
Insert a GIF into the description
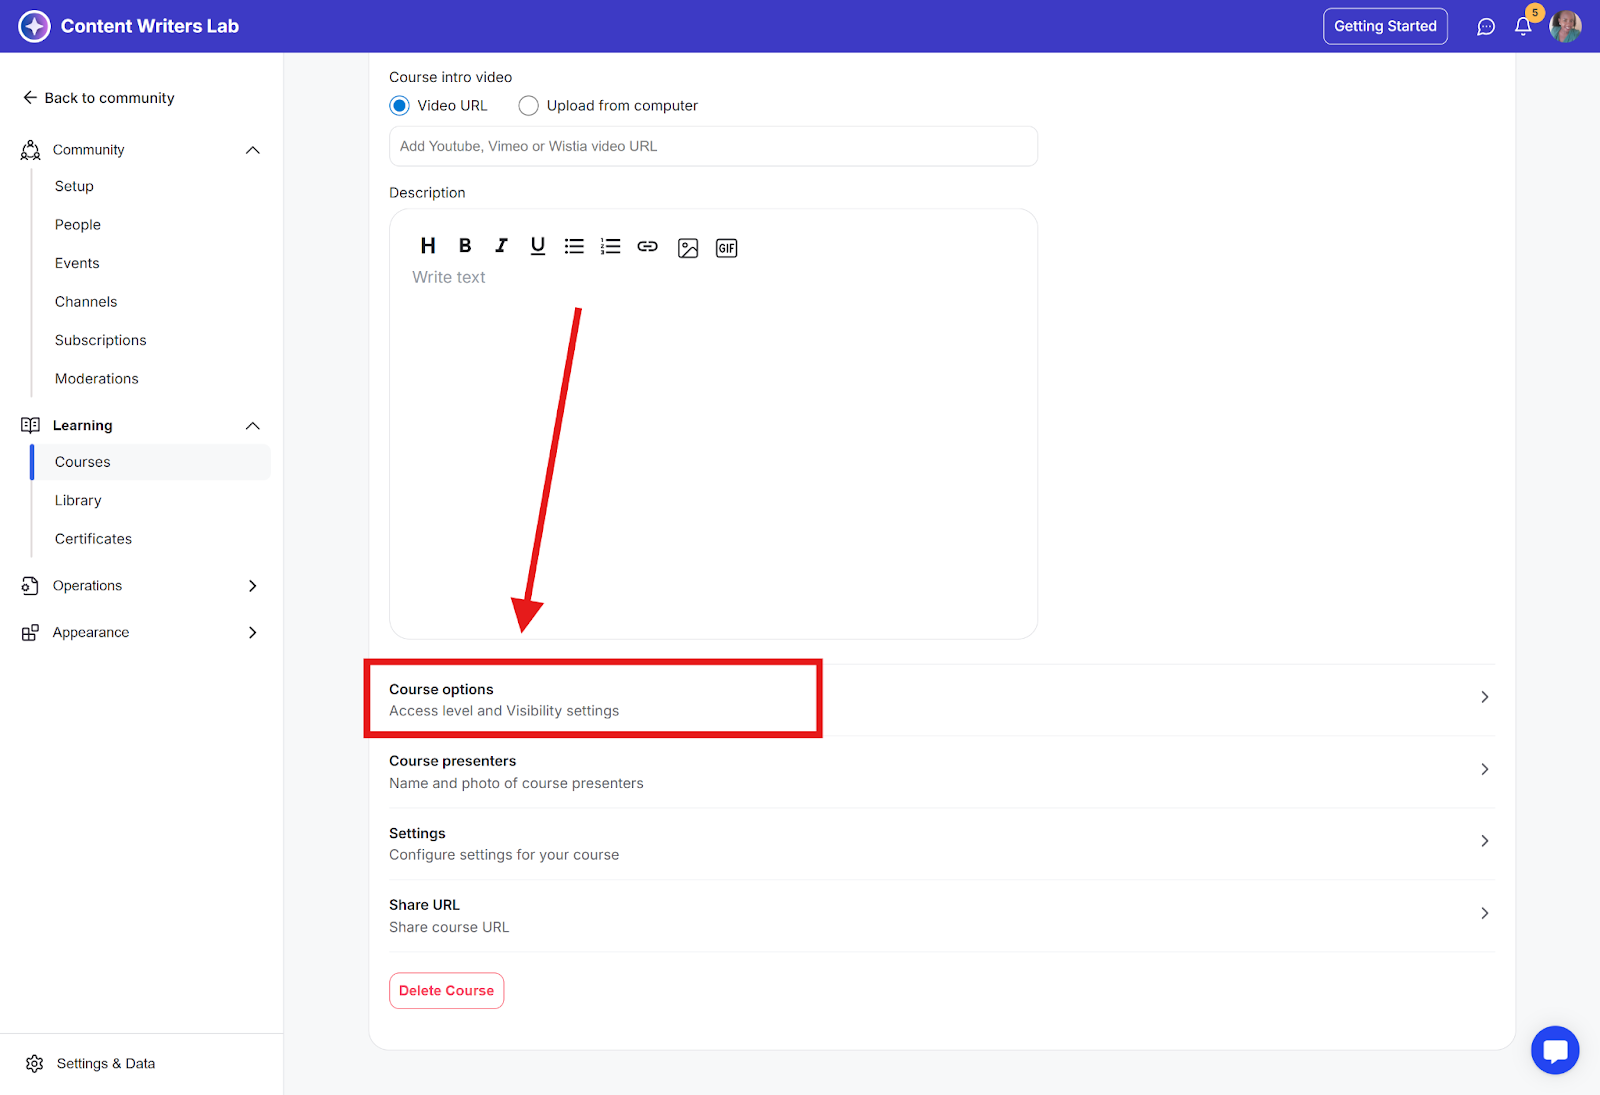tap(727, 248)
